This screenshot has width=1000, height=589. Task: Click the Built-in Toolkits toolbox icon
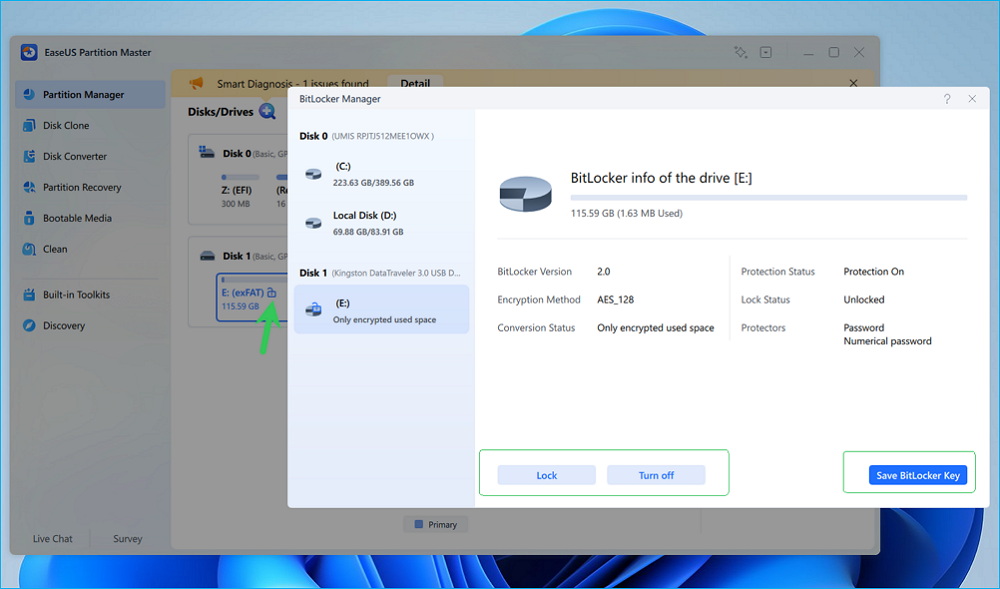click(29, 294)
